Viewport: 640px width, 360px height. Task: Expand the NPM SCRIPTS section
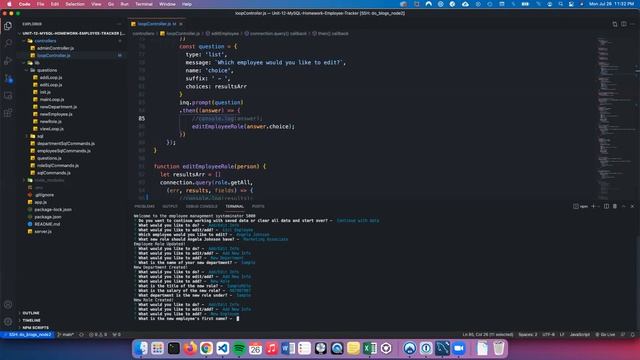[x=36, y=328]
